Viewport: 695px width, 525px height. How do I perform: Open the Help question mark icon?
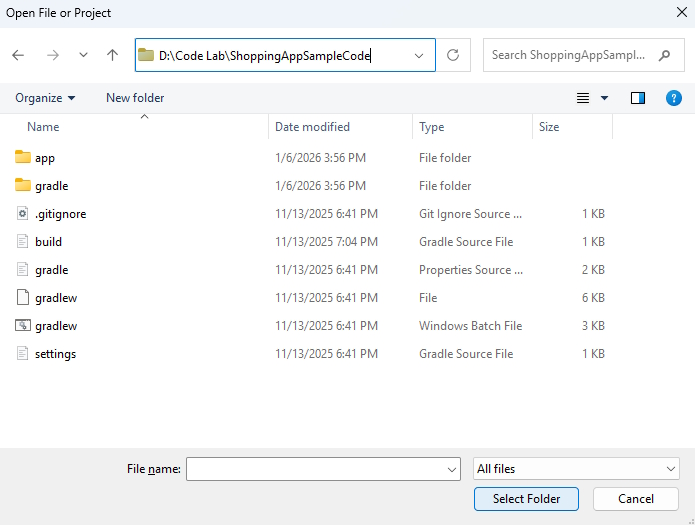click(x=673, y=98)
